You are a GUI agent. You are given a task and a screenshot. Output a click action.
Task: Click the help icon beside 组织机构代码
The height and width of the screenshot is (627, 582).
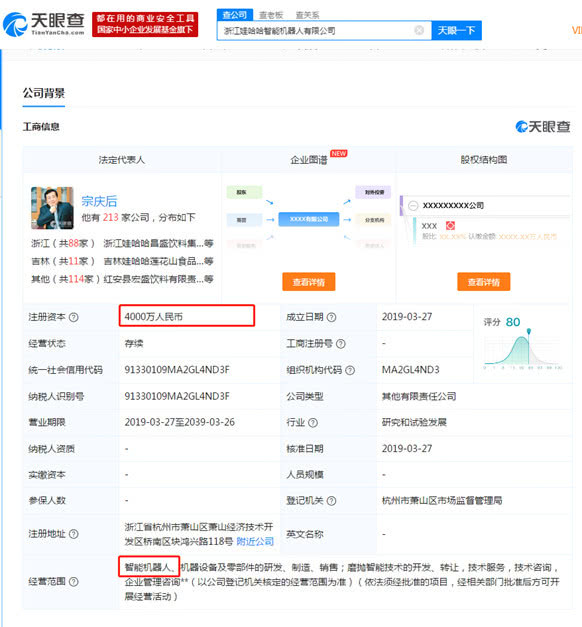pos(350,370)
